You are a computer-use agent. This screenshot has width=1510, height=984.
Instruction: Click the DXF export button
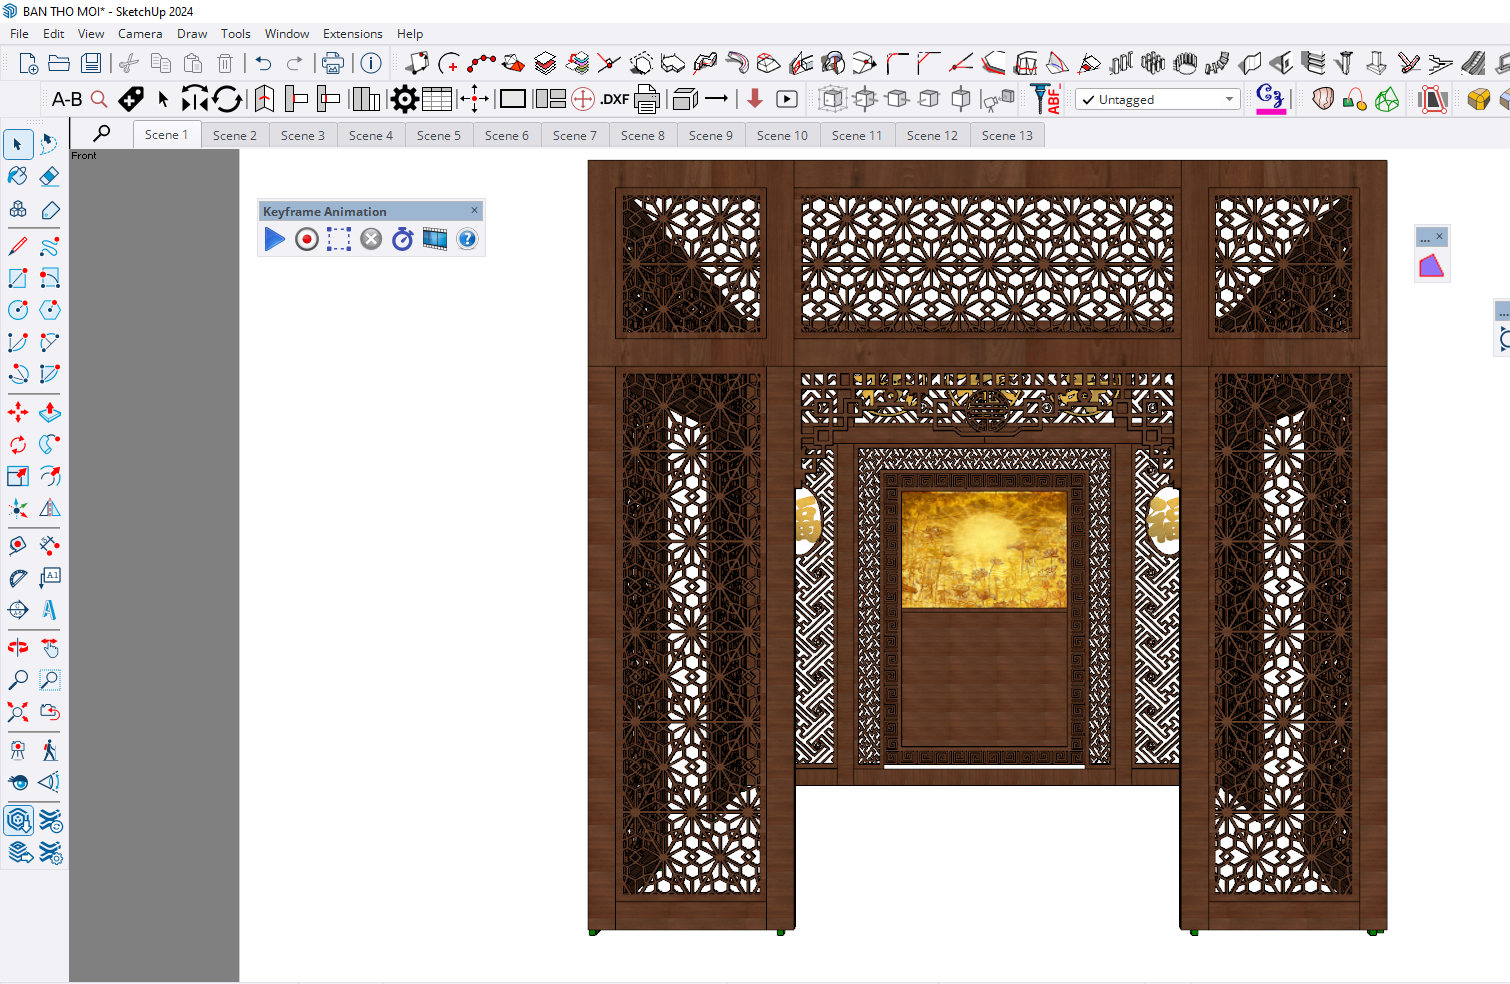[614, 99]
